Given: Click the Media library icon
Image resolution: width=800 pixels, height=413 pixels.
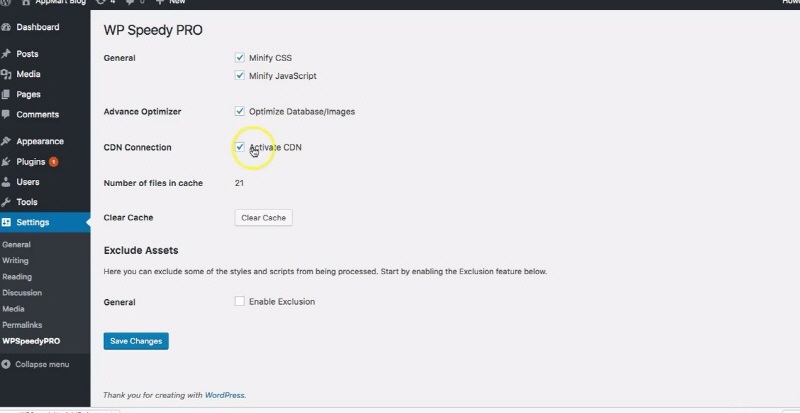Looking at the screenshot, I should point(6,74).
